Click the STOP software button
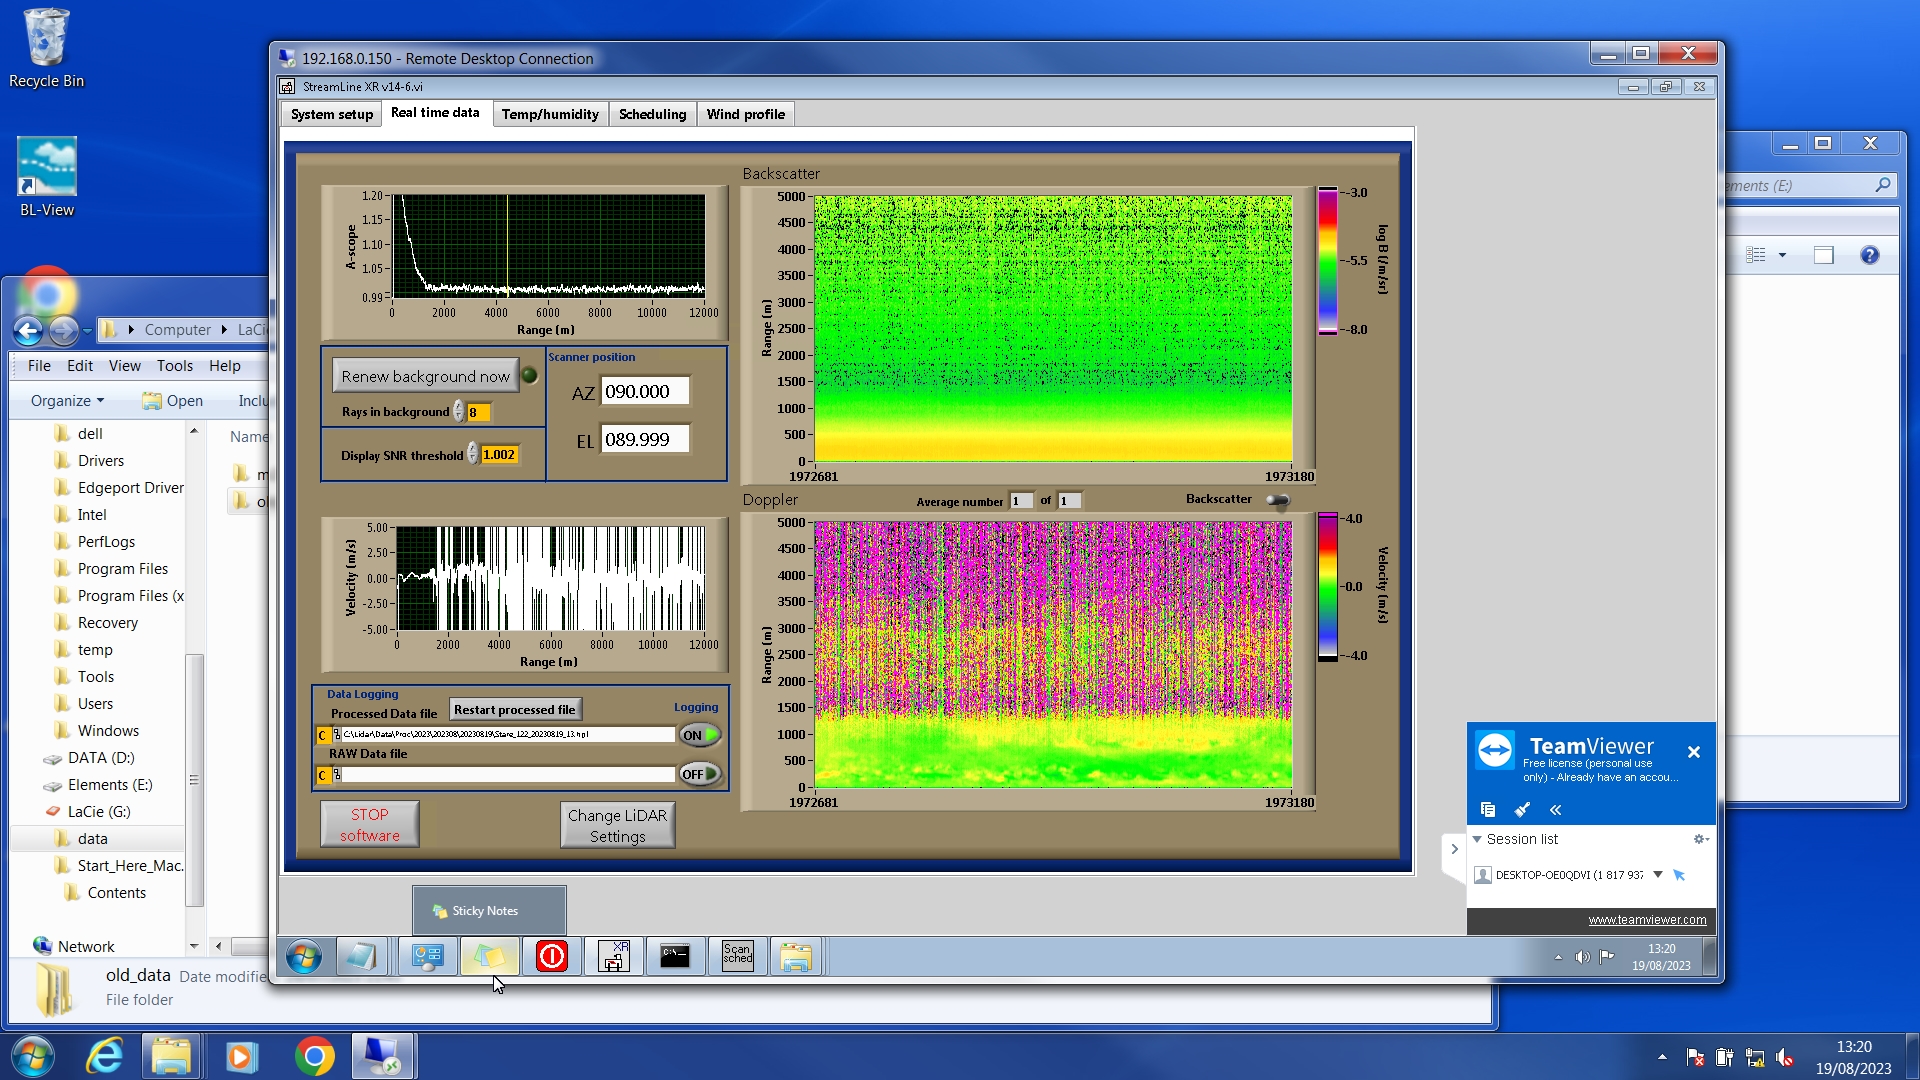This screenshot has width=1920, height=1080. 369,825
